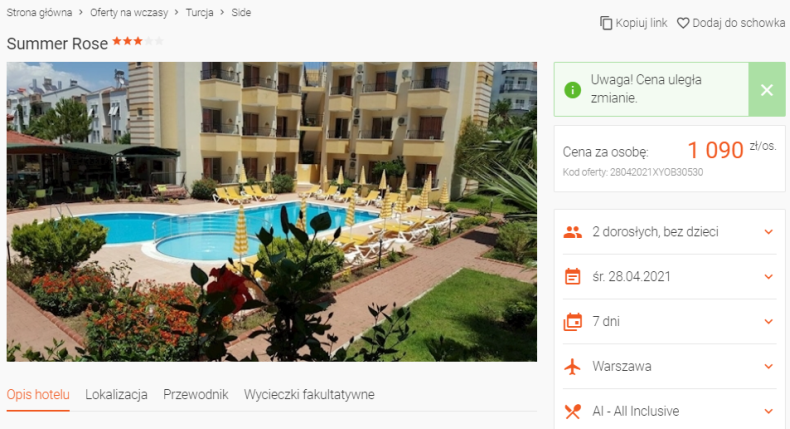Open the Turcja breadcrumb link
The height and width of the screenshot is (429, 790).
200,13
